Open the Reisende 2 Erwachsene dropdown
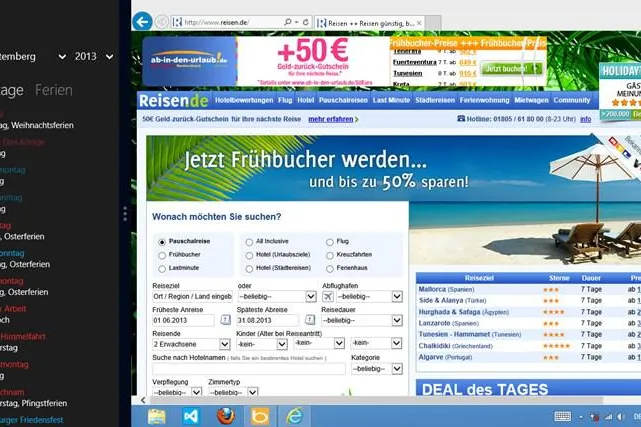The image size is (641, 427). pos(191,344)
